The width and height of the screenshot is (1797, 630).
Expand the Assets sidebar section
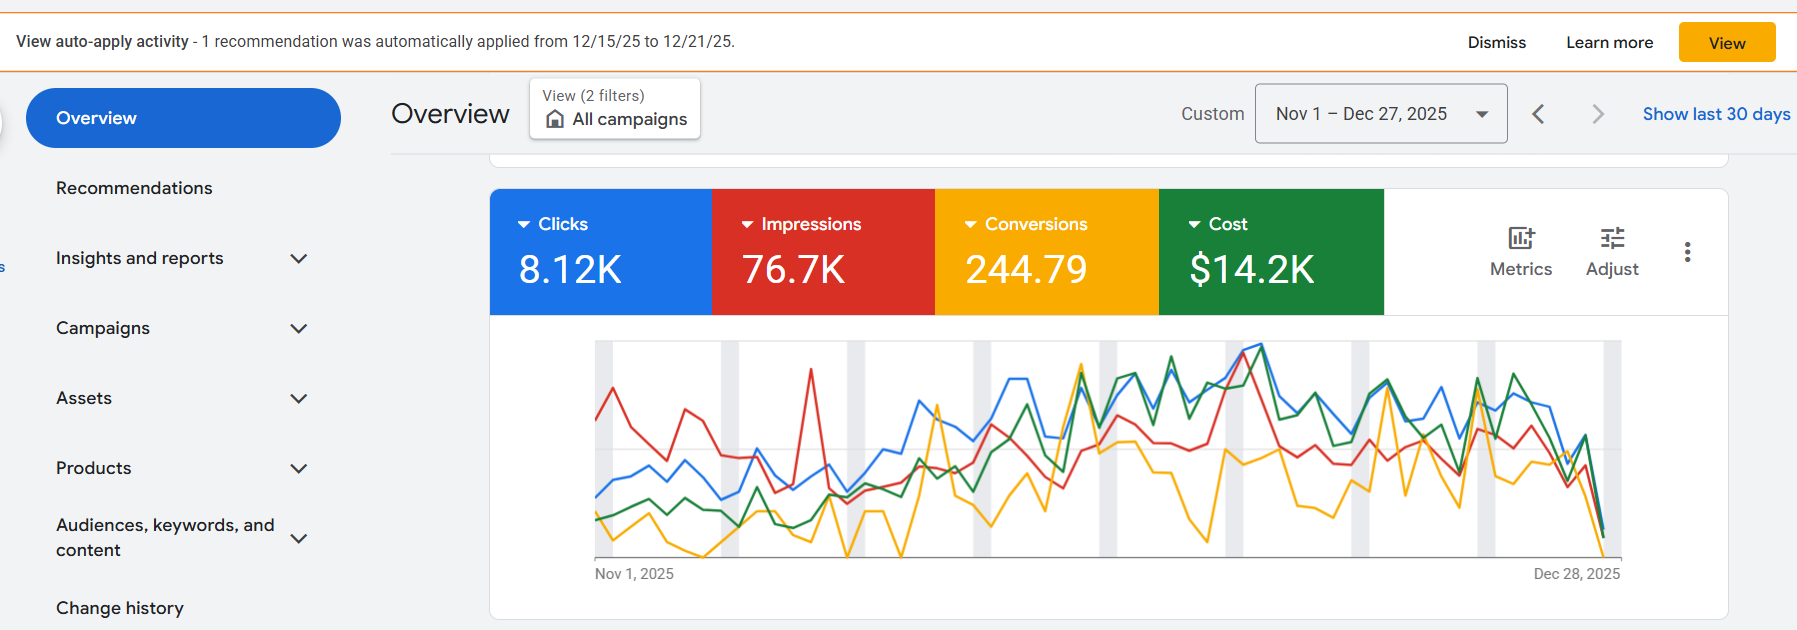298,399
